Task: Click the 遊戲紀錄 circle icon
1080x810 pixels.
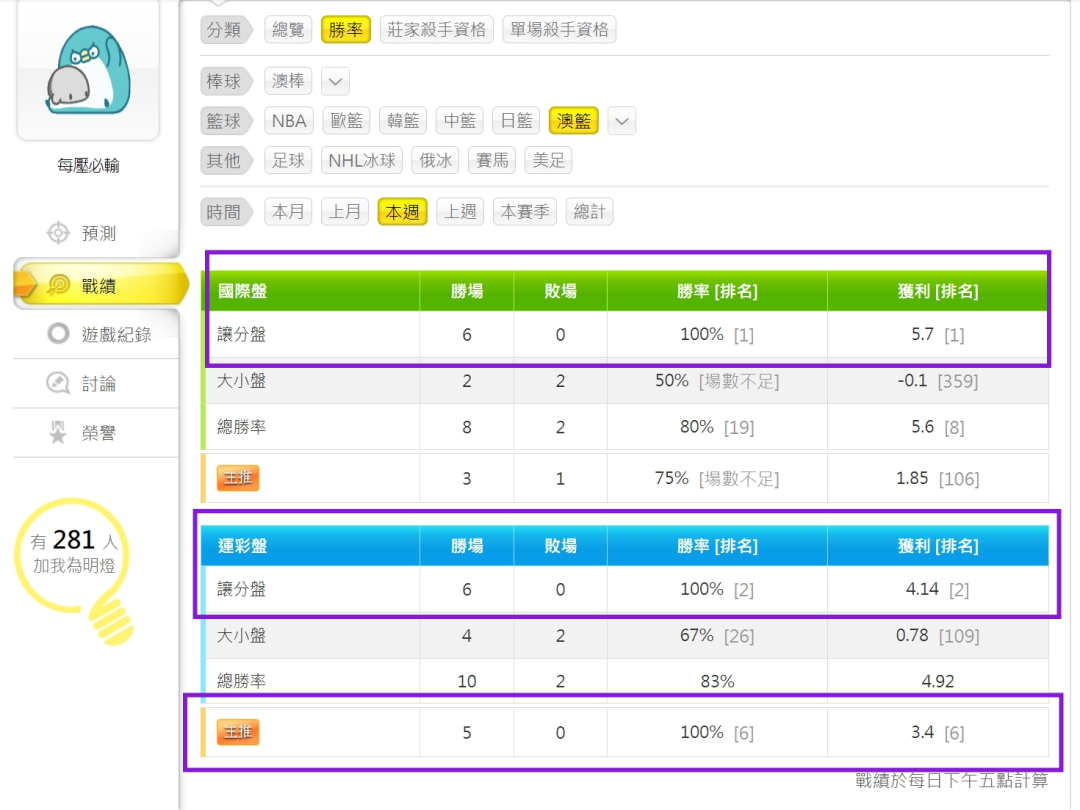Action: point(58,334)
